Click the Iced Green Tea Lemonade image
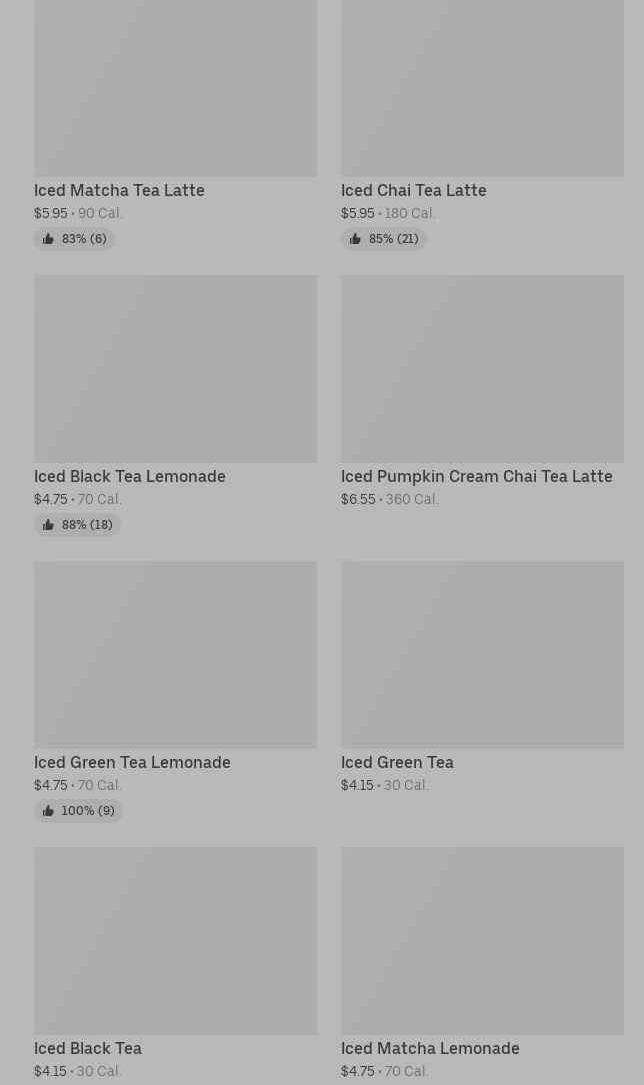 [x=175, y=654]
